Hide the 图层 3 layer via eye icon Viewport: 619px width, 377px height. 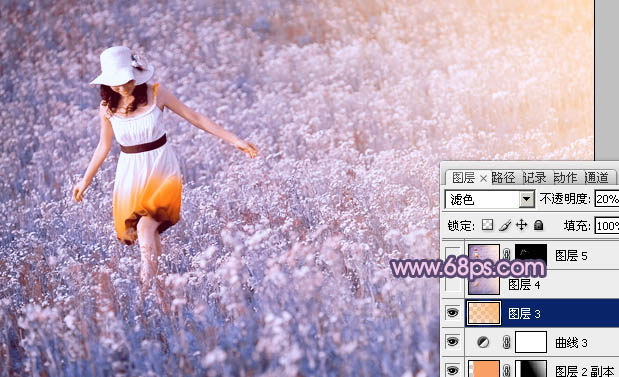(452, 313)
